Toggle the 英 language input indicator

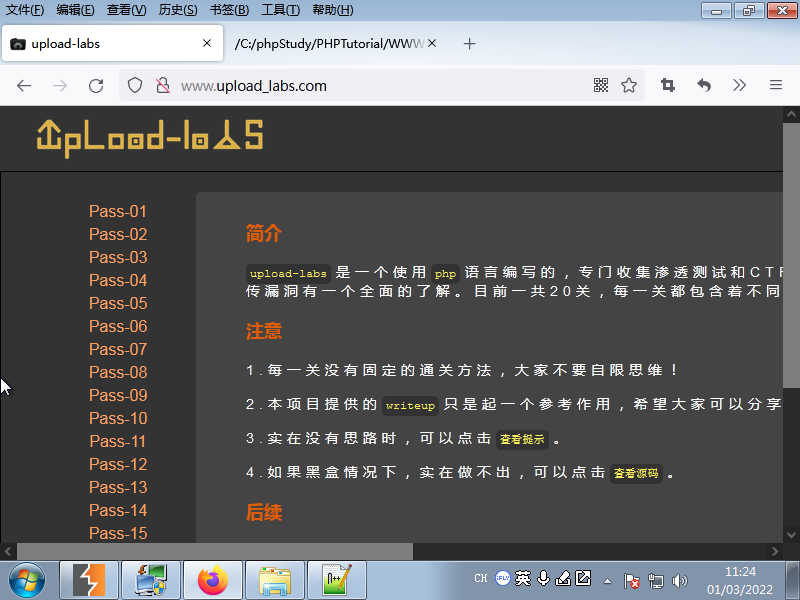[522, 578]
